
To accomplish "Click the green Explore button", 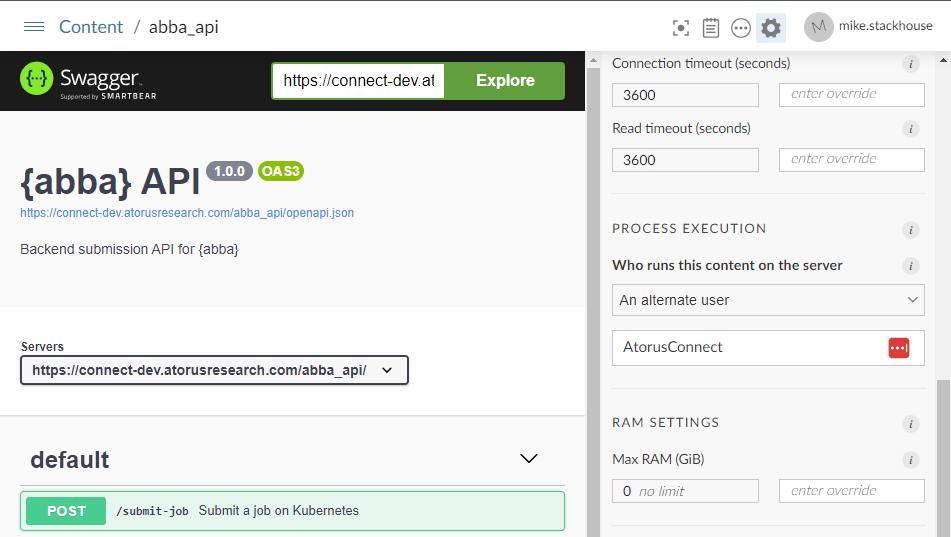I will click(x=505, y=81).
